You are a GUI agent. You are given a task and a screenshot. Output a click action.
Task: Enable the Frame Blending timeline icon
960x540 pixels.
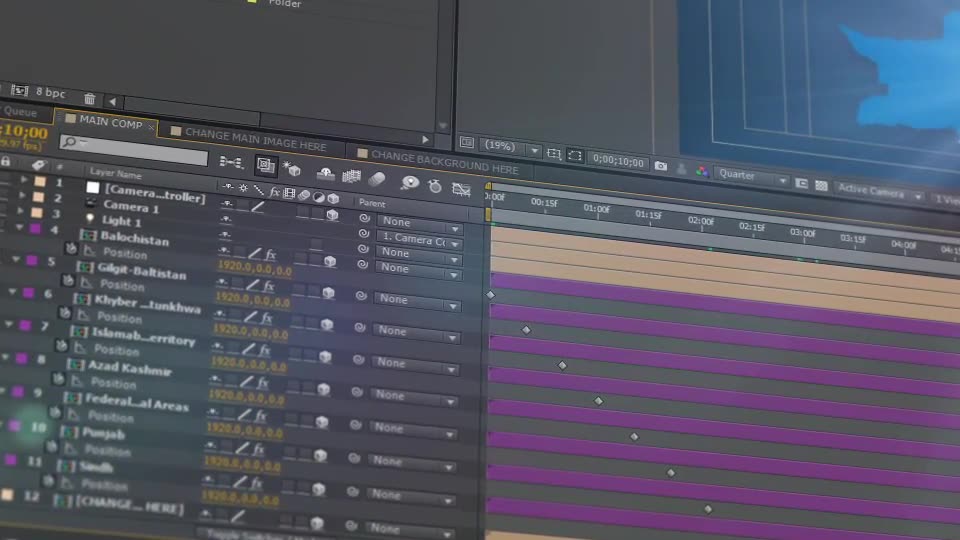[x=351, y=176]
